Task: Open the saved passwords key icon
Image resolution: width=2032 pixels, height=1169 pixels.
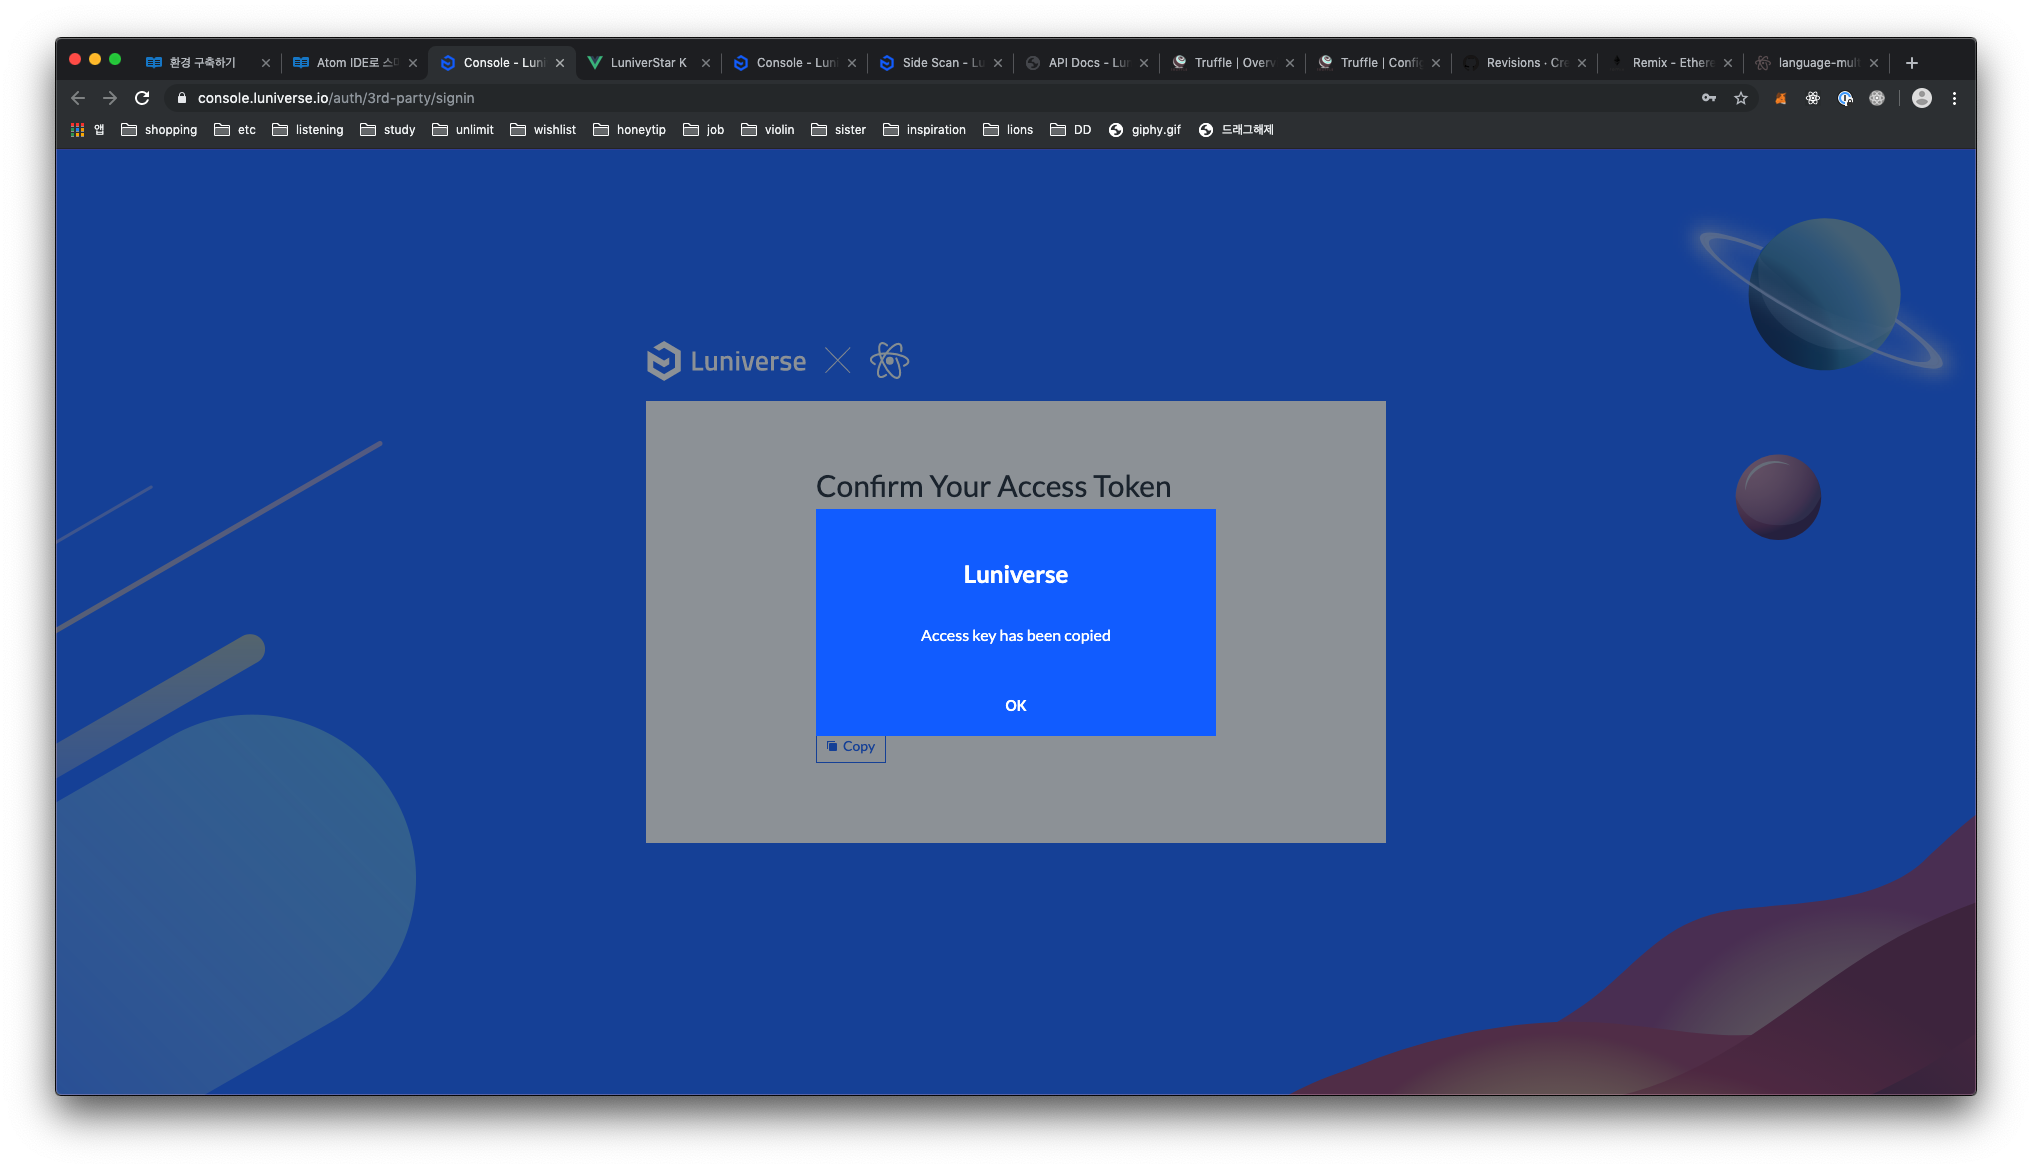Action: coord(1709,98)
